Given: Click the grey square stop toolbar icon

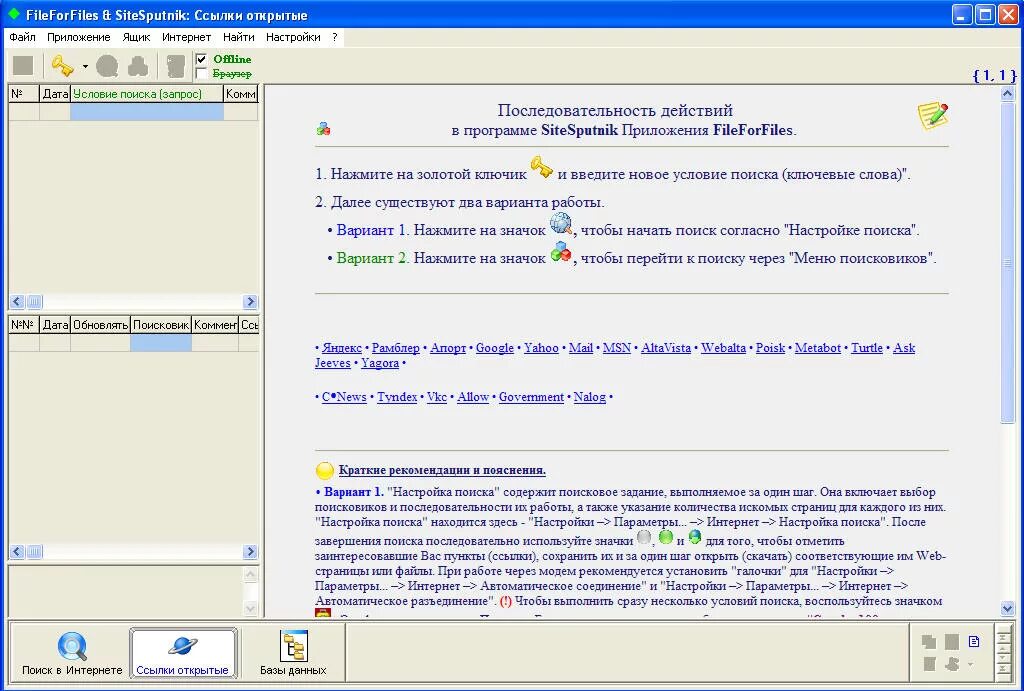Looking at the screenshot, I should 23,65.
